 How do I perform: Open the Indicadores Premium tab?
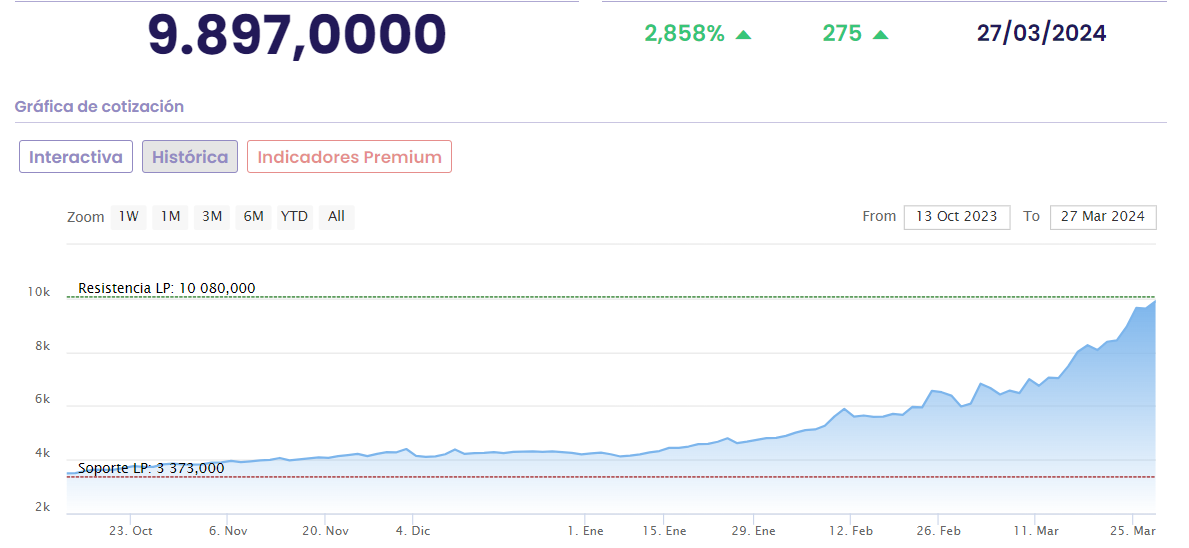[x=349, y=157]
